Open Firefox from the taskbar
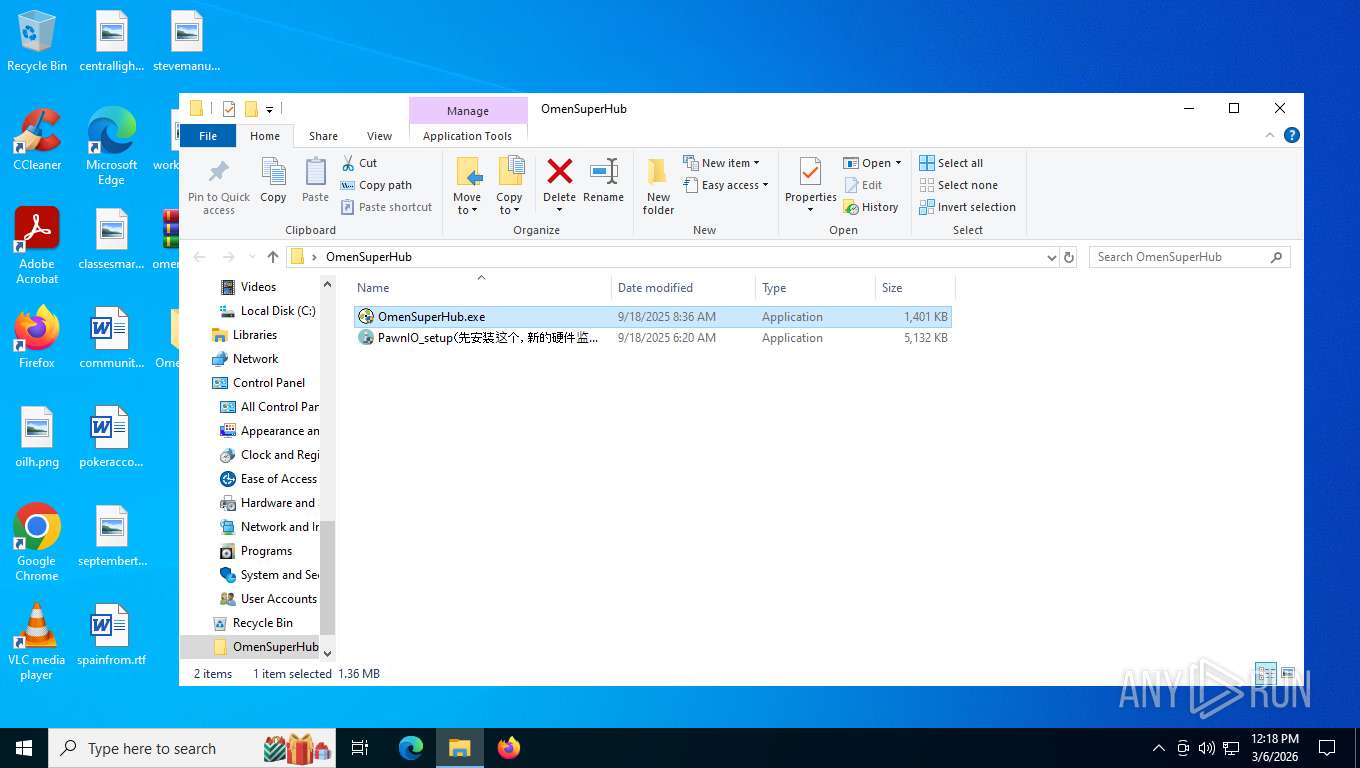 [x=509, y=747]
